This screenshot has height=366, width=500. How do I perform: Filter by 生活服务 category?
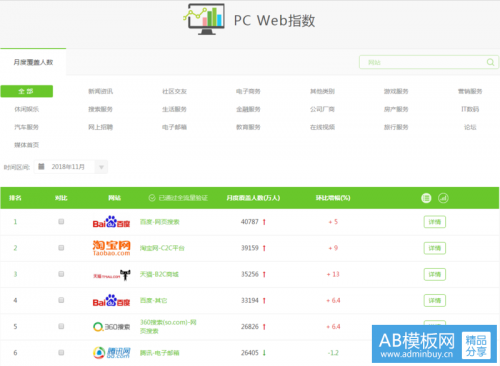[x=174, y=109]
